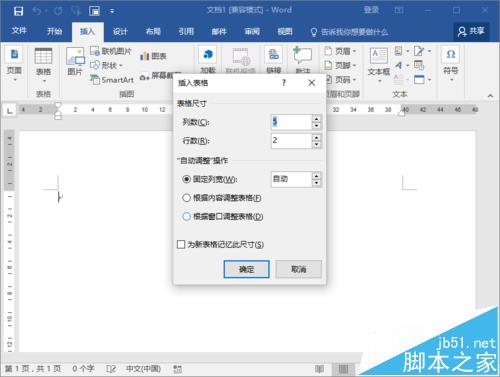Click the word count 0 个字 in status bar
The height and width of the screenshot is (377, 500).
[x=83, y=369]
